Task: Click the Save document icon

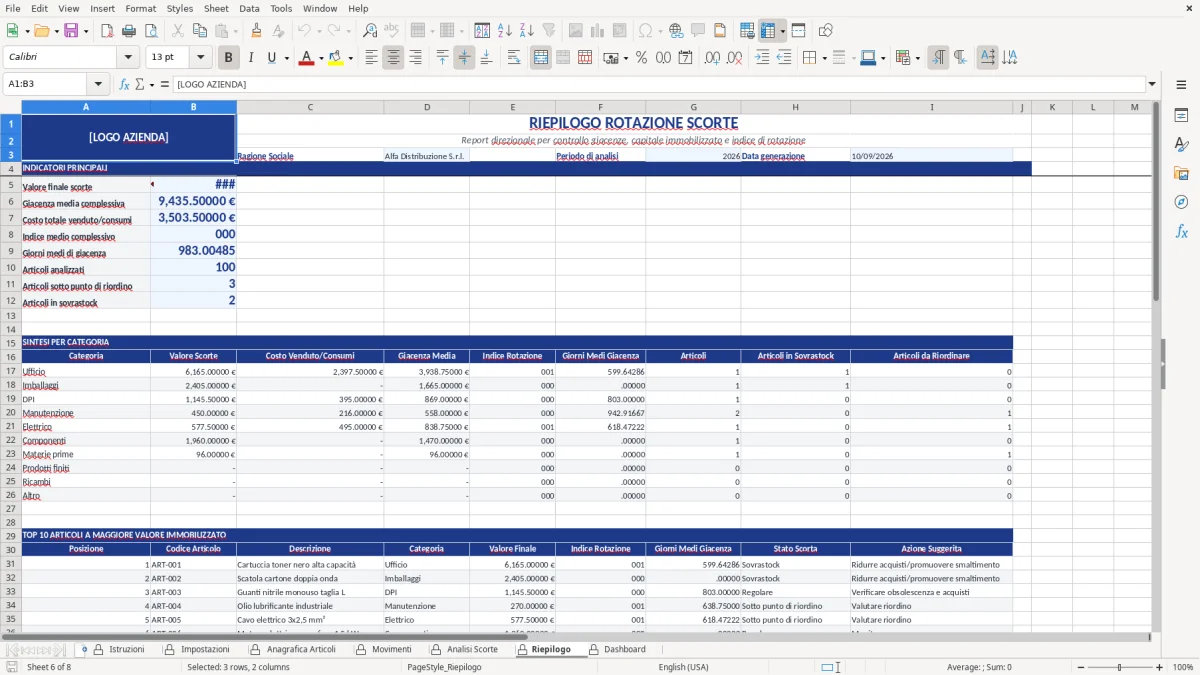Action: (x=71, y=31)
